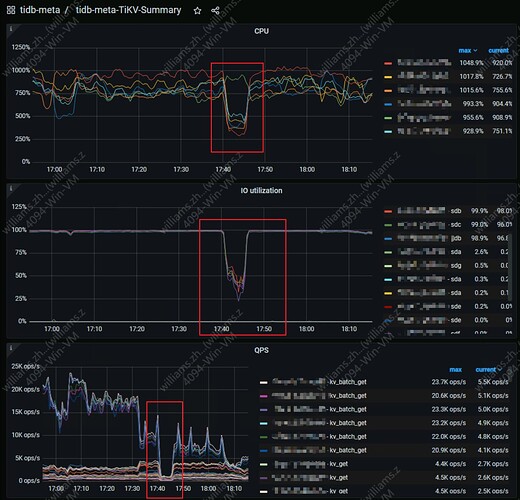Open the QPS panel title menu
The height and width of the screenshot is (500, 520).
(x=261, y=350)
